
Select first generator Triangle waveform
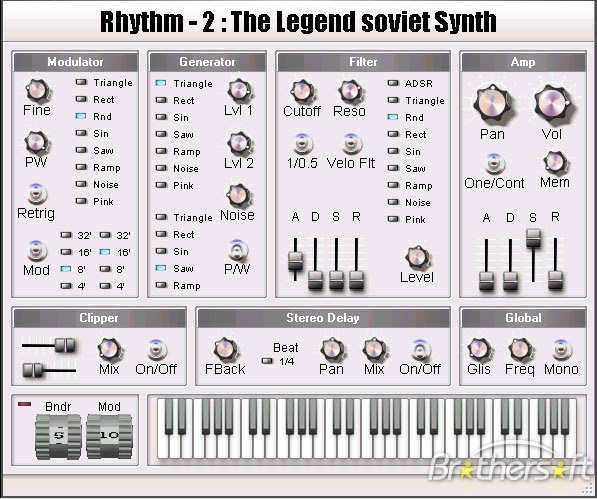[x=161, y=83]
